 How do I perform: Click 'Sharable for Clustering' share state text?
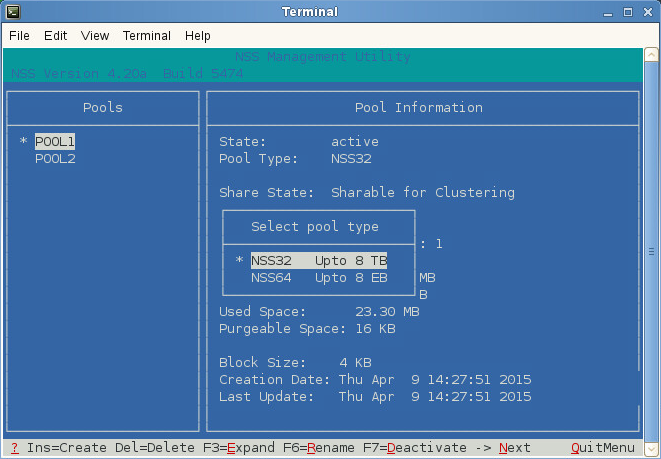423,193
